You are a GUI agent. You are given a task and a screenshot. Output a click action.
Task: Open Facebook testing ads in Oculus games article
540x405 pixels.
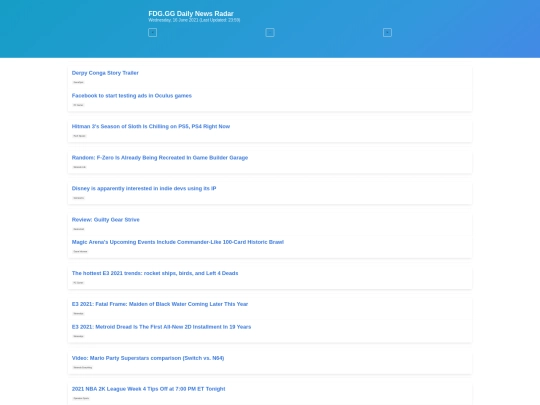132,96
